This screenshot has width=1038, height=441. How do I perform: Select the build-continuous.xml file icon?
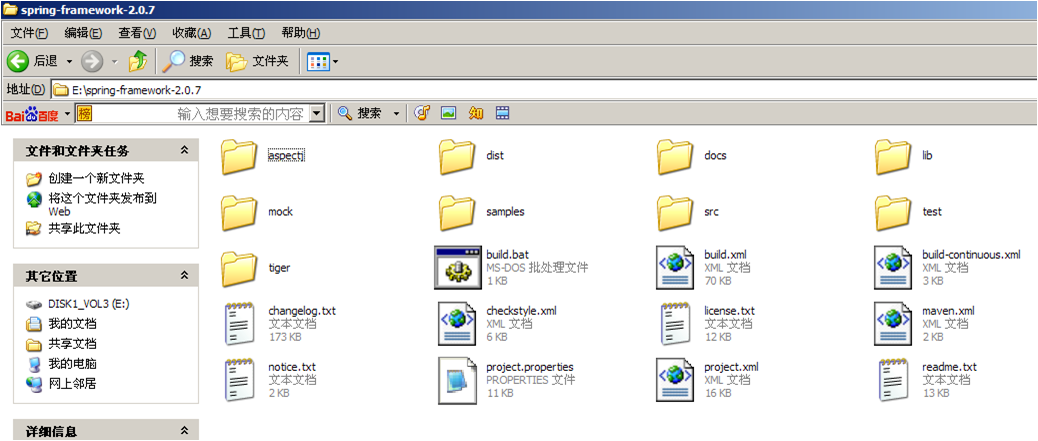pos(893,268)
